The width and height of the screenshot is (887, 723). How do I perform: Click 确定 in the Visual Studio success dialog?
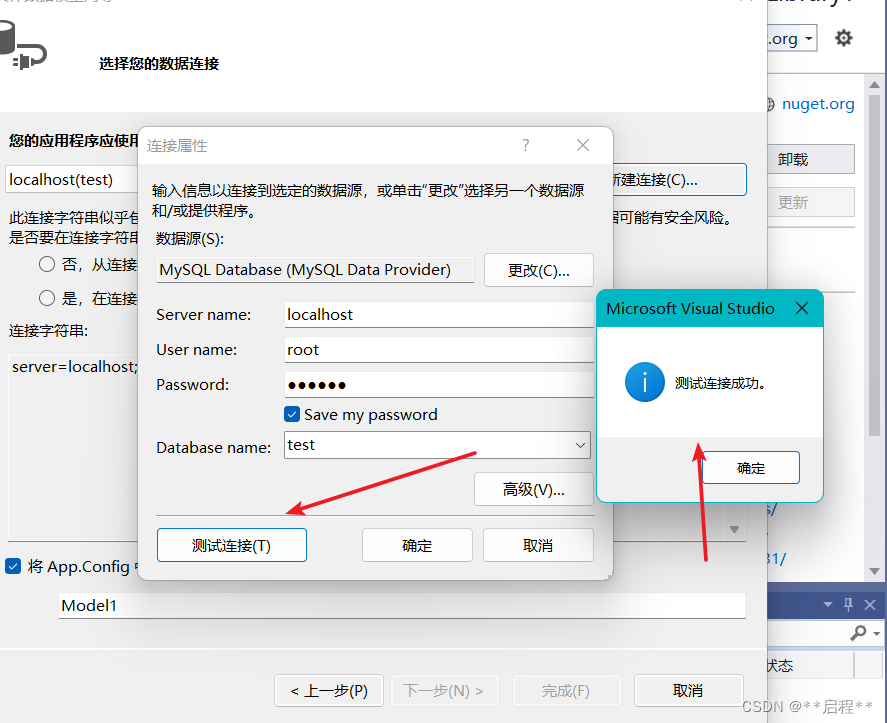tap(749, 467)
